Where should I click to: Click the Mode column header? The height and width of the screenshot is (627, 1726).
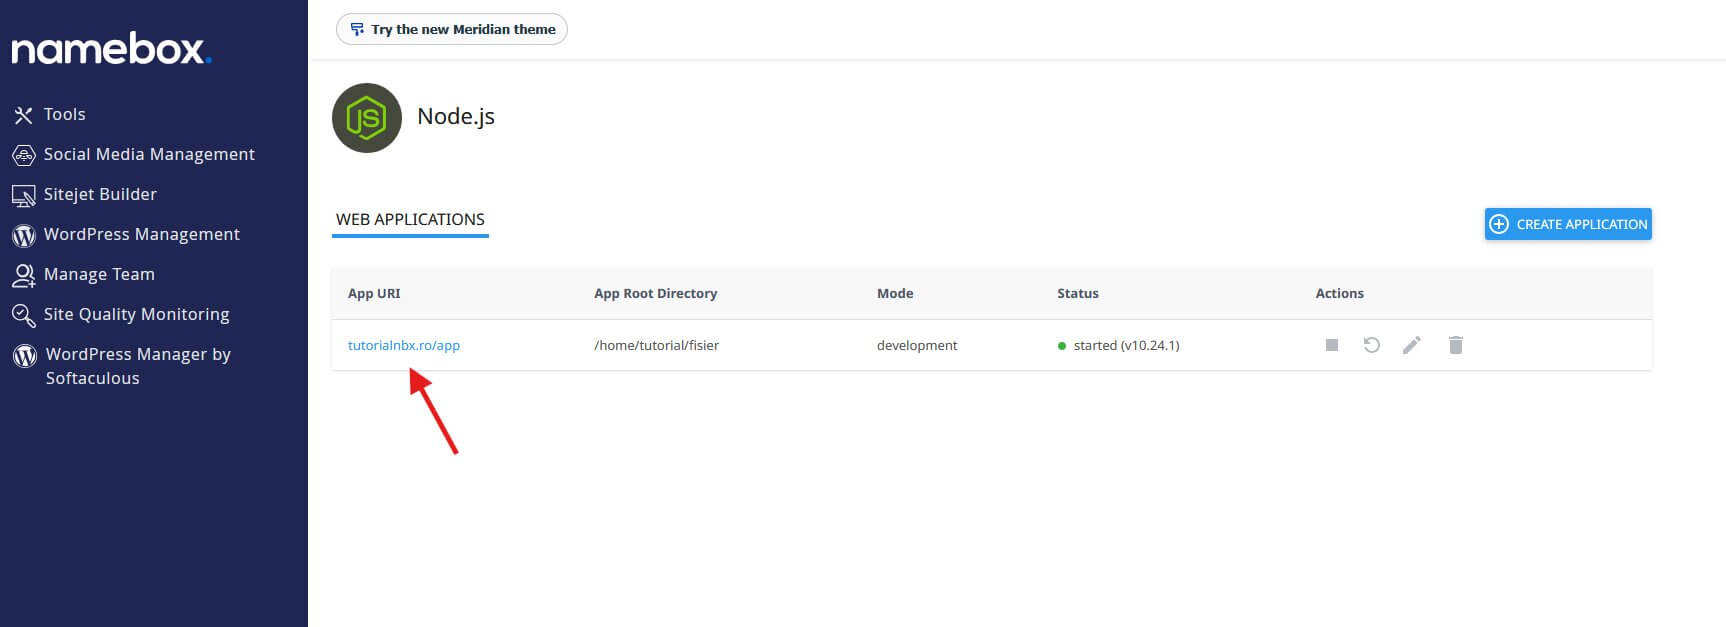[895, 293]
